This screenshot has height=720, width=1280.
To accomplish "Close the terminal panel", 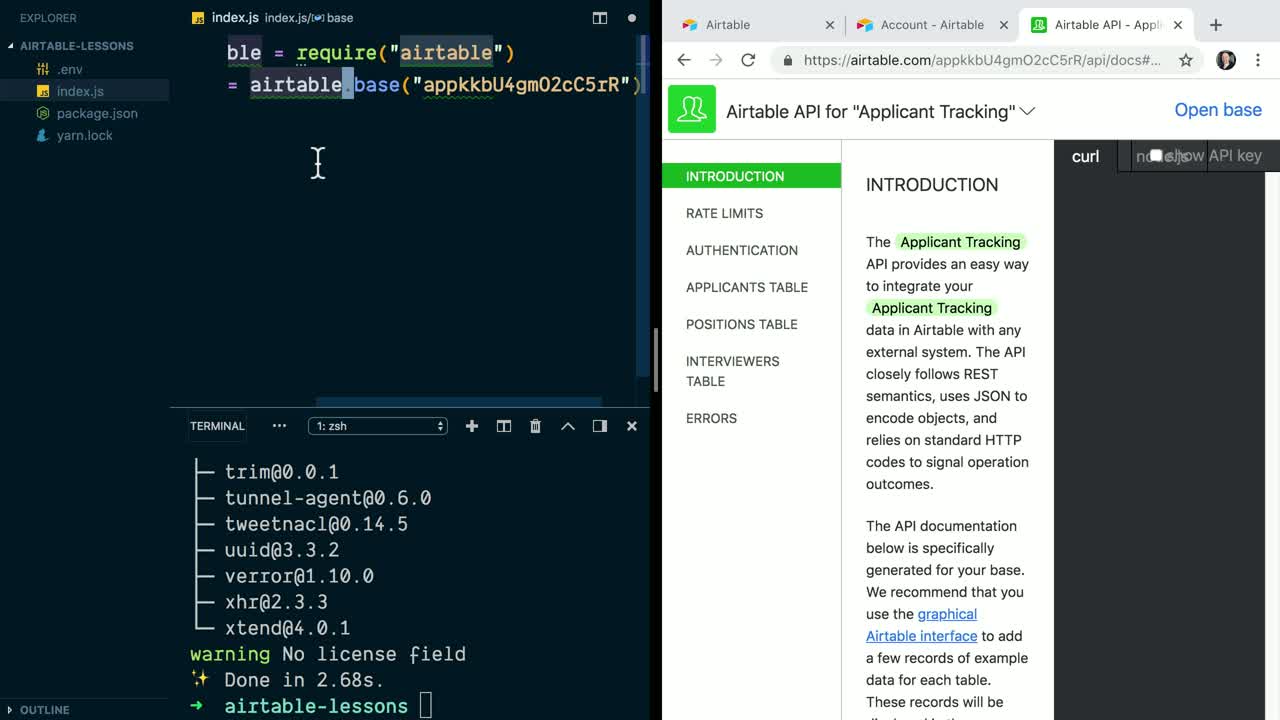I will point(632,426).
